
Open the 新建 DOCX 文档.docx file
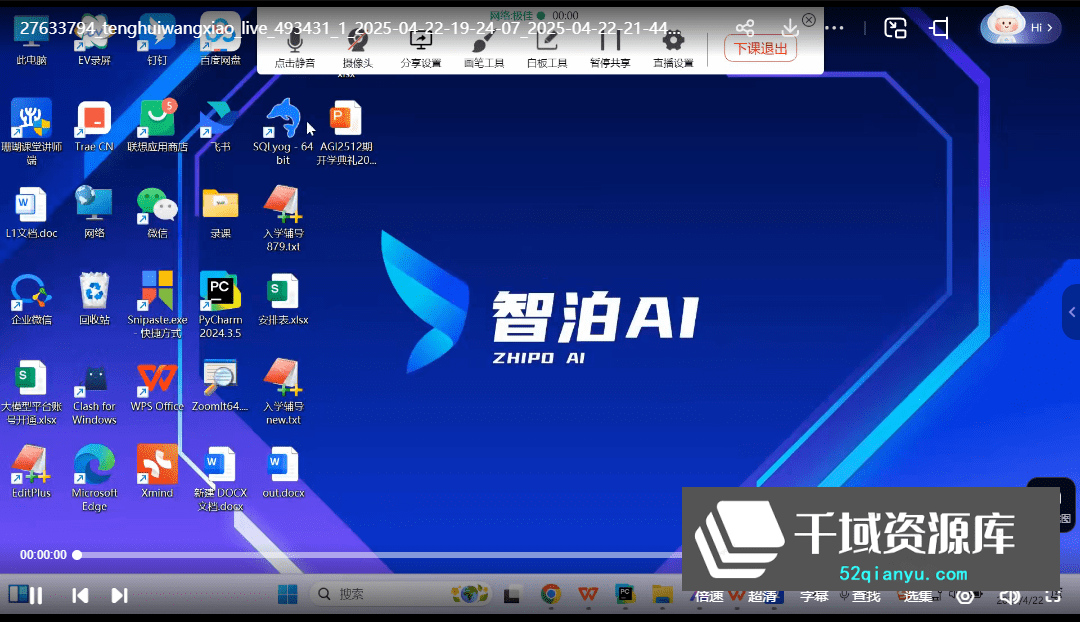(x=220, y=479)
